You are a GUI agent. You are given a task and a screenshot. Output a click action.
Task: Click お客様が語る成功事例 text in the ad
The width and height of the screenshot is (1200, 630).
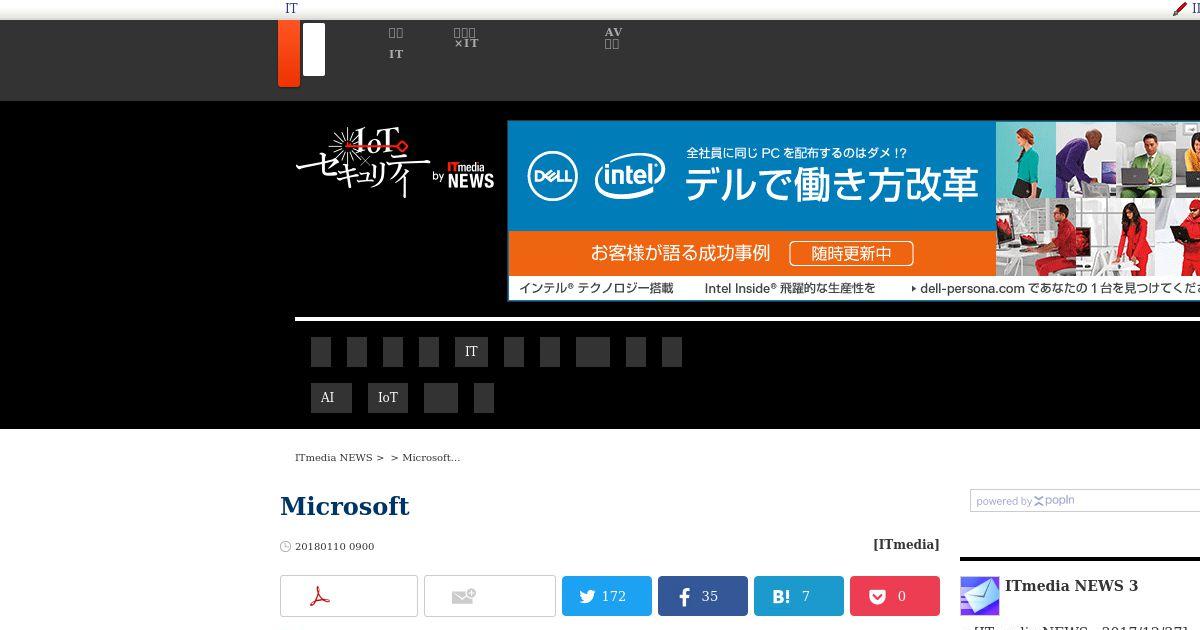click(x=680, y=253)
